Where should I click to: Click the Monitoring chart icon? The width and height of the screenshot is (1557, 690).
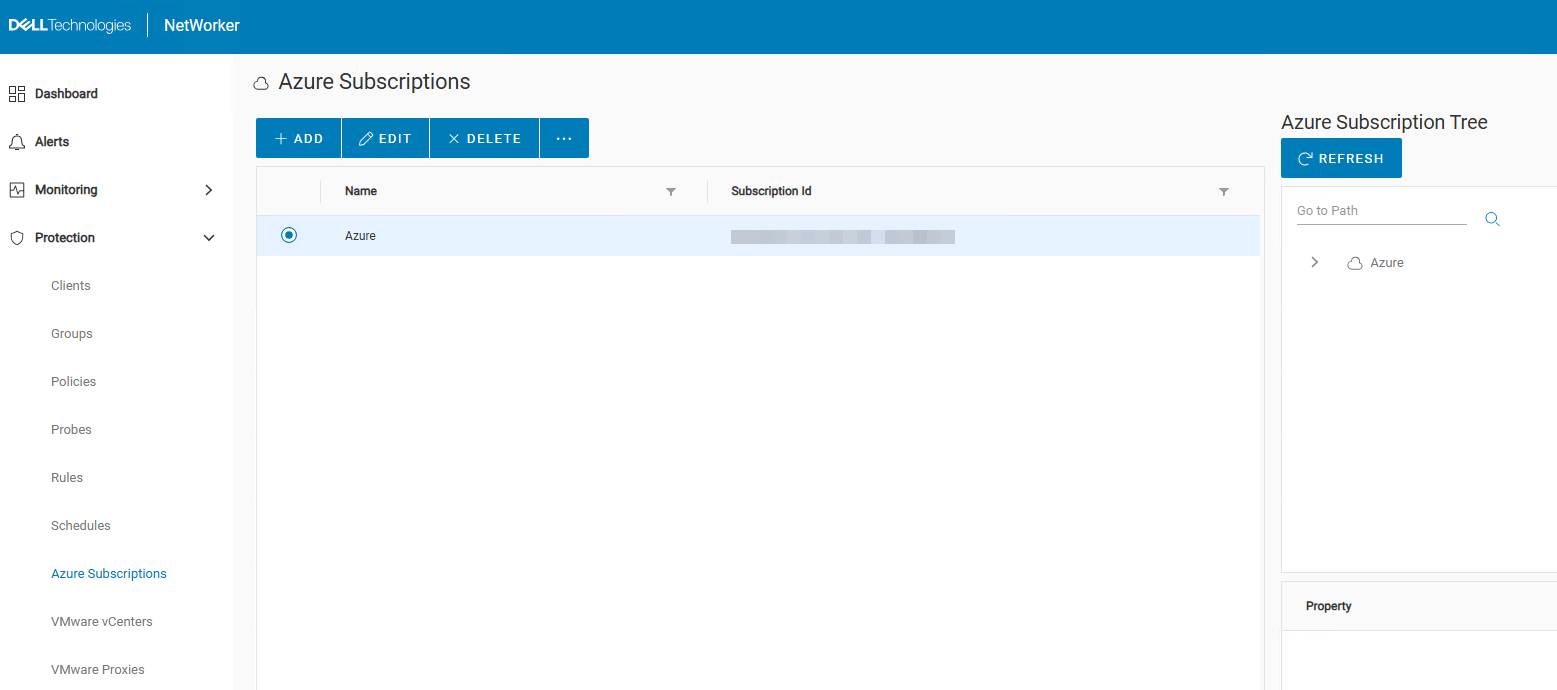click(16, 190)
